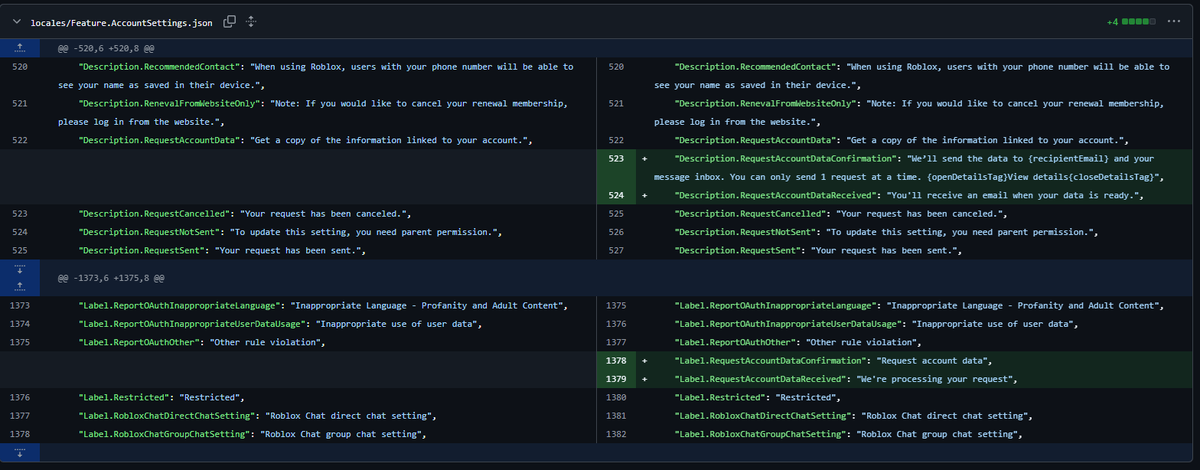
Task: Expand down arrow above the -1373,6 hunk
Action: pyautogui.click(x=21, y=268)
